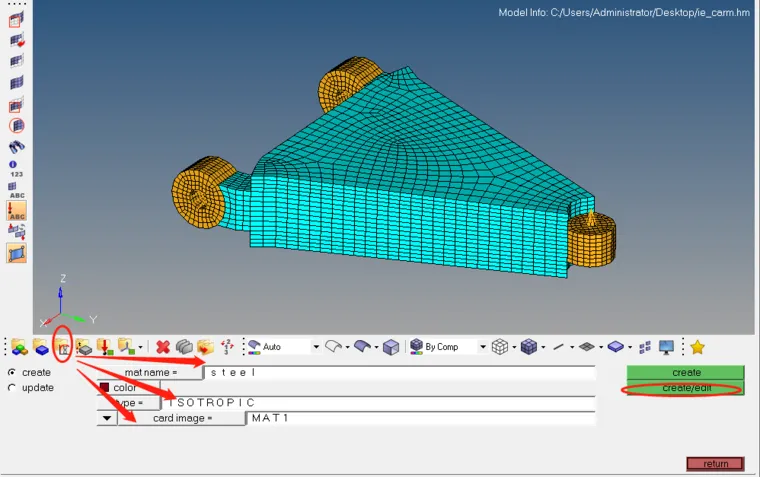The image size is (760, 477).
Task: Select the create radio button
Action: (12, 372)
